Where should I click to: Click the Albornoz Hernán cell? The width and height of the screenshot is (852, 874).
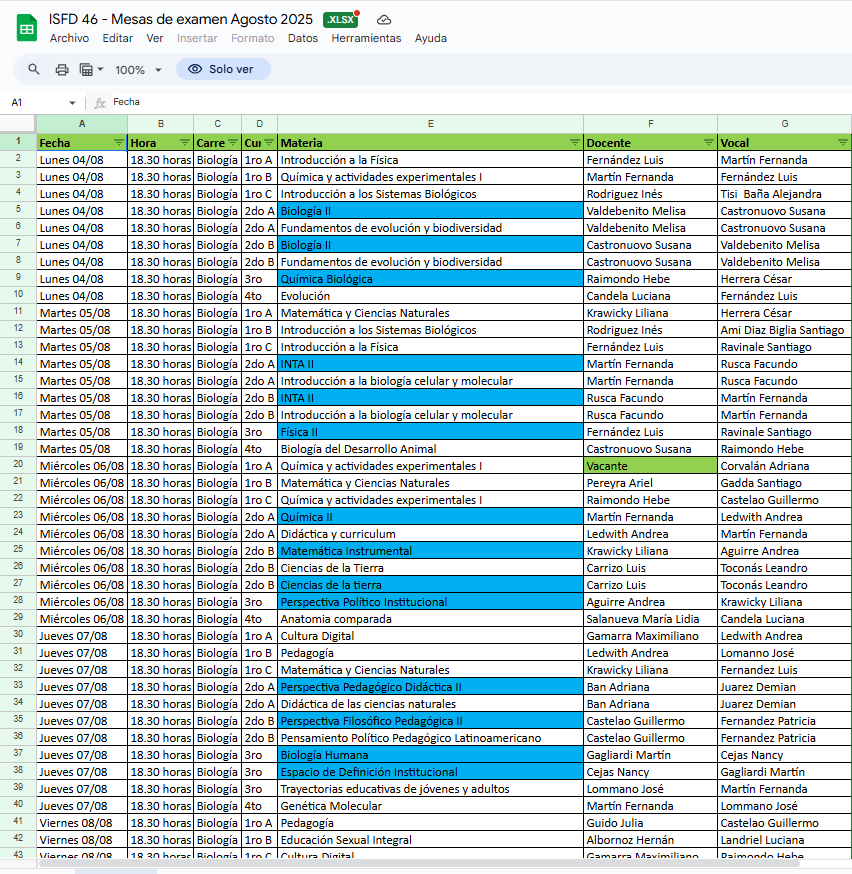click(650, 840)
